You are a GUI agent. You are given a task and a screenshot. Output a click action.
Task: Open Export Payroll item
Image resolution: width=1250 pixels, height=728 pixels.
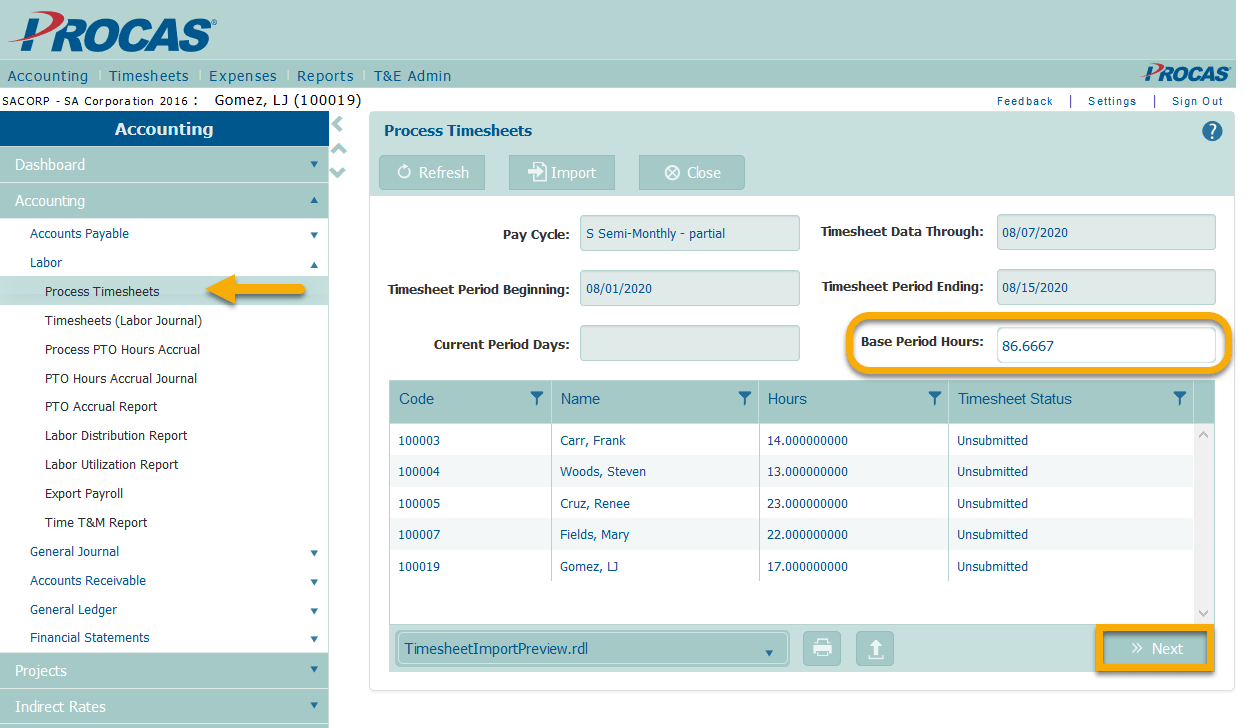(84, 494)
